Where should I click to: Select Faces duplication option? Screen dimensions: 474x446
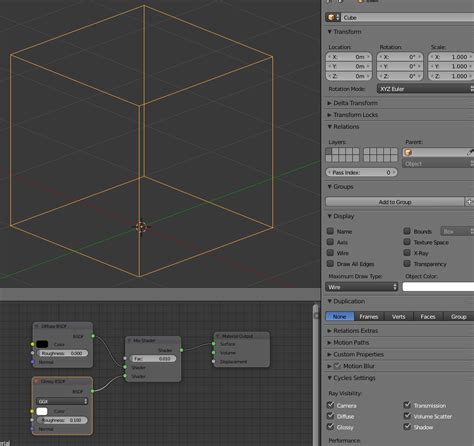click(428, 316)
